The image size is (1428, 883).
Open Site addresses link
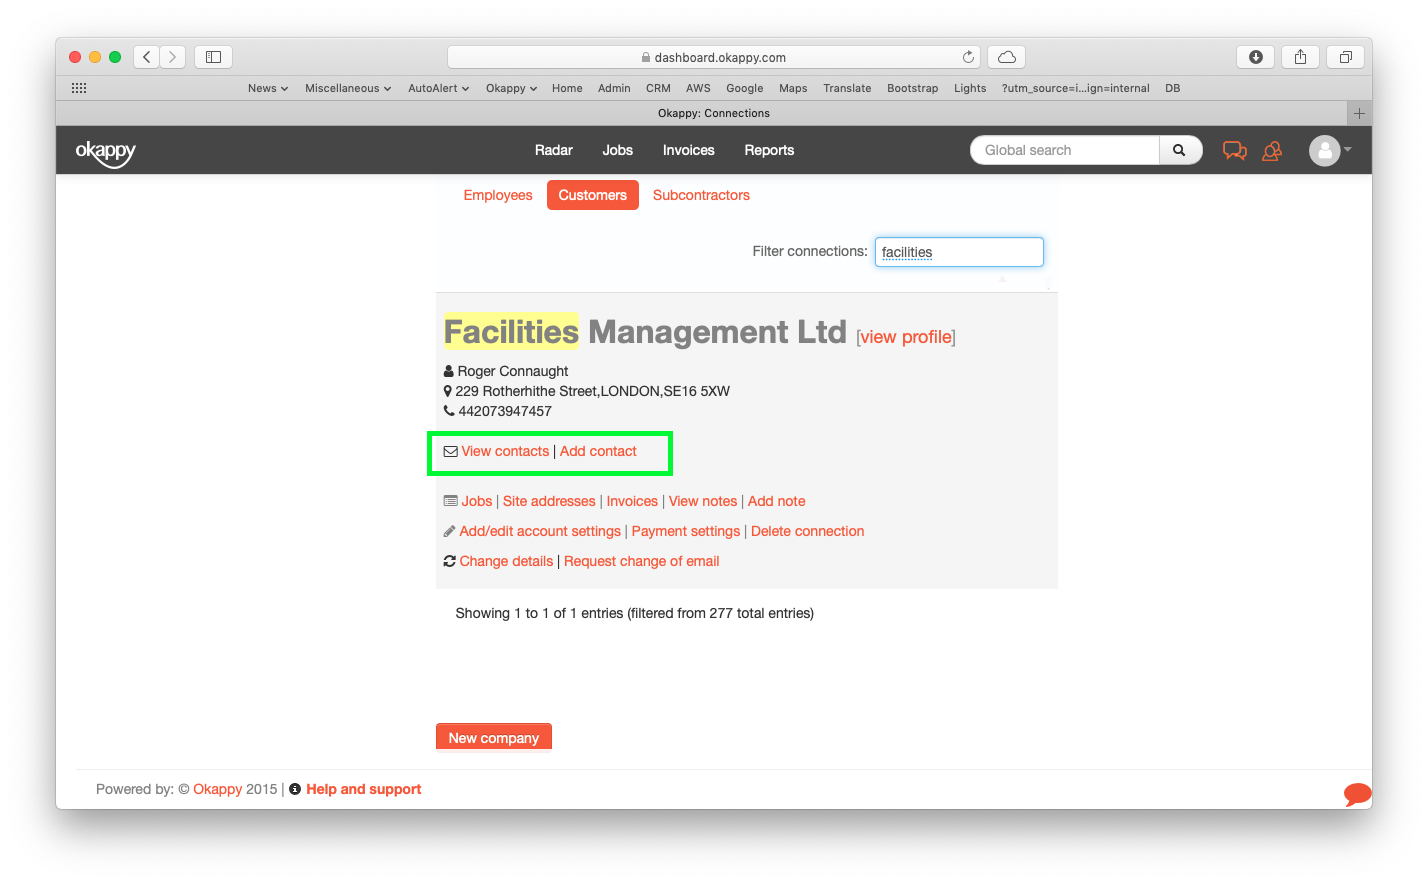(x=549, y=501)
